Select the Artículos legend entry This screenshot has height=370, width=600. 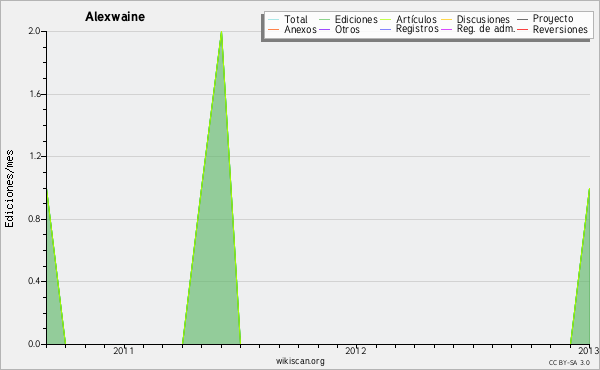click(416, 19)
